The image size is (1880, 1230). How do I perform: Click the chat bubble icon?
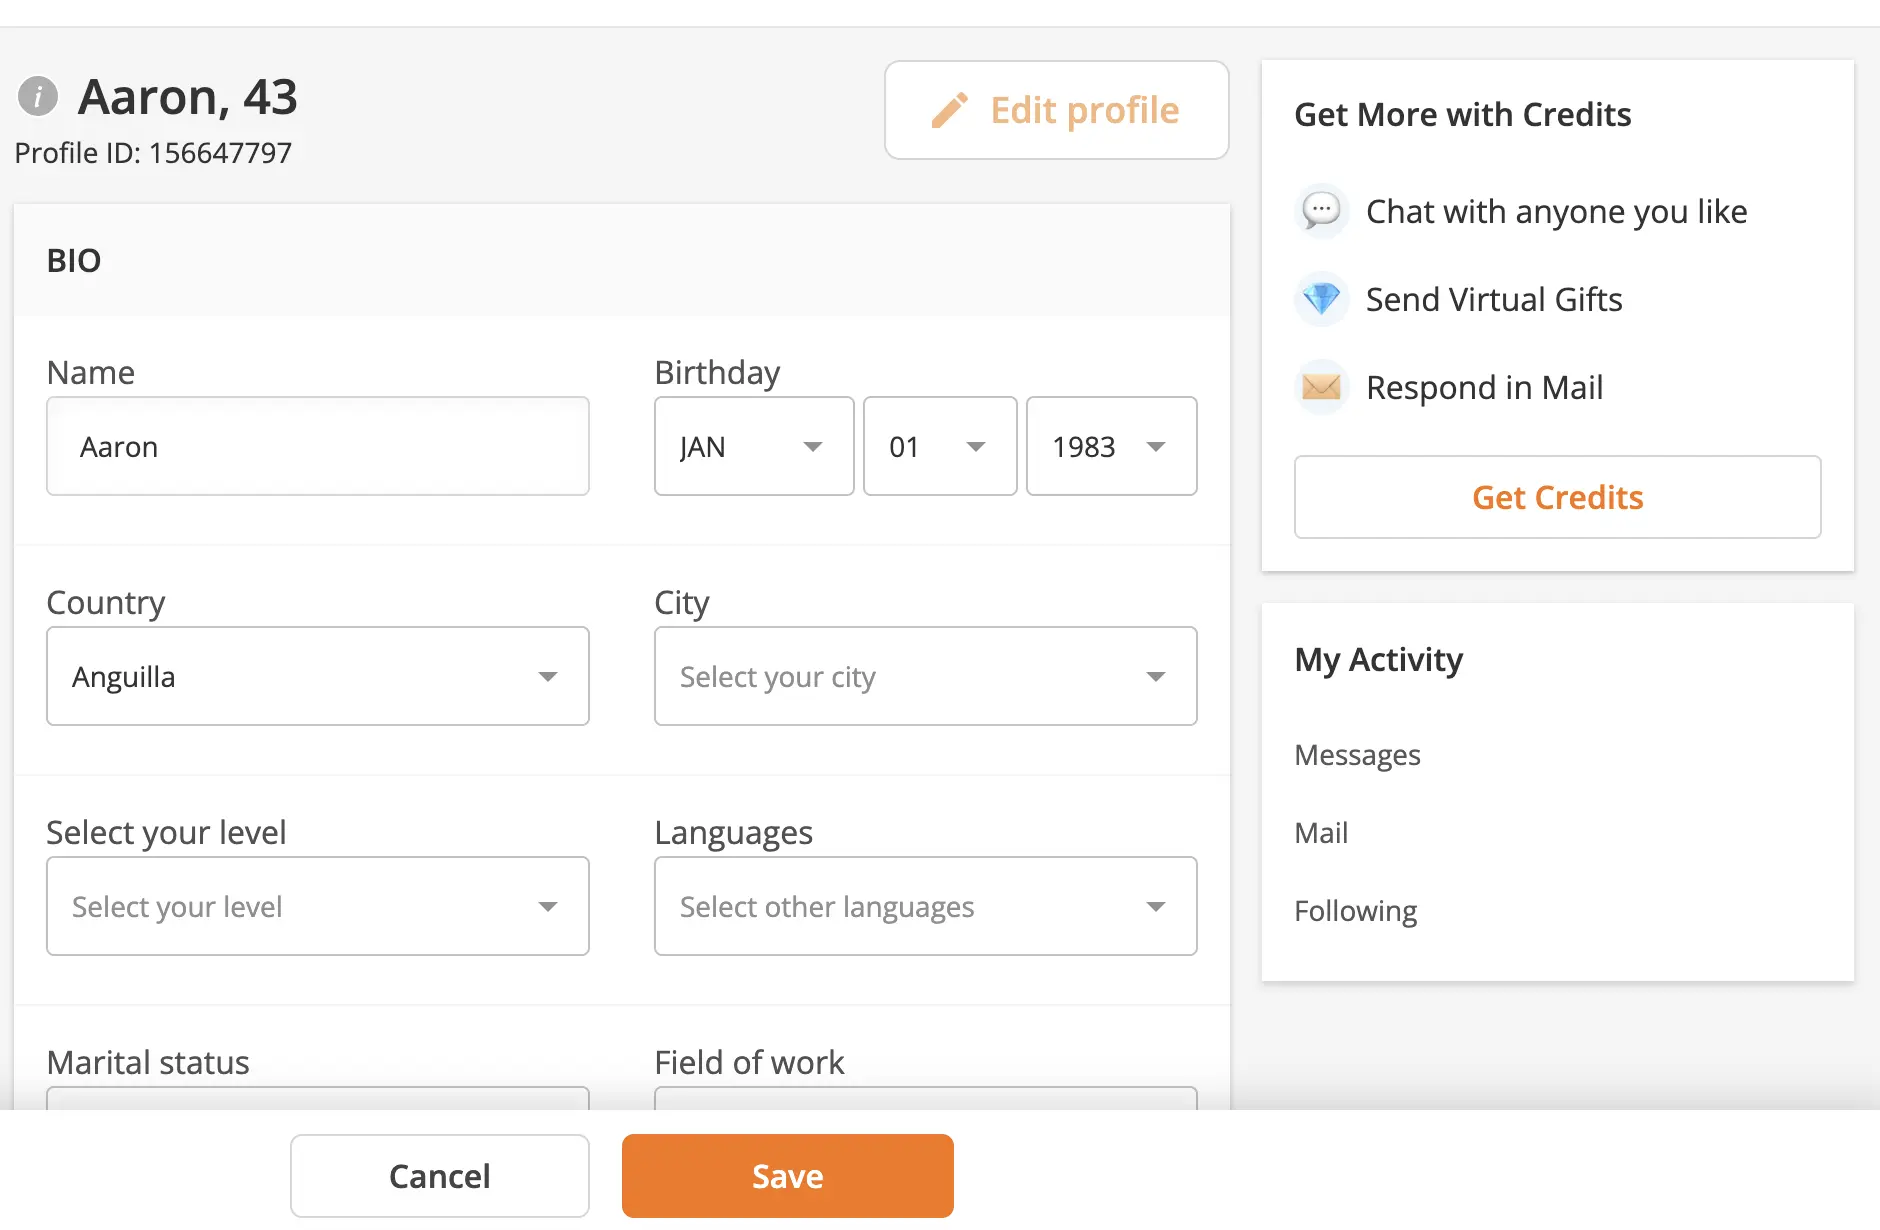point(1321,211)
